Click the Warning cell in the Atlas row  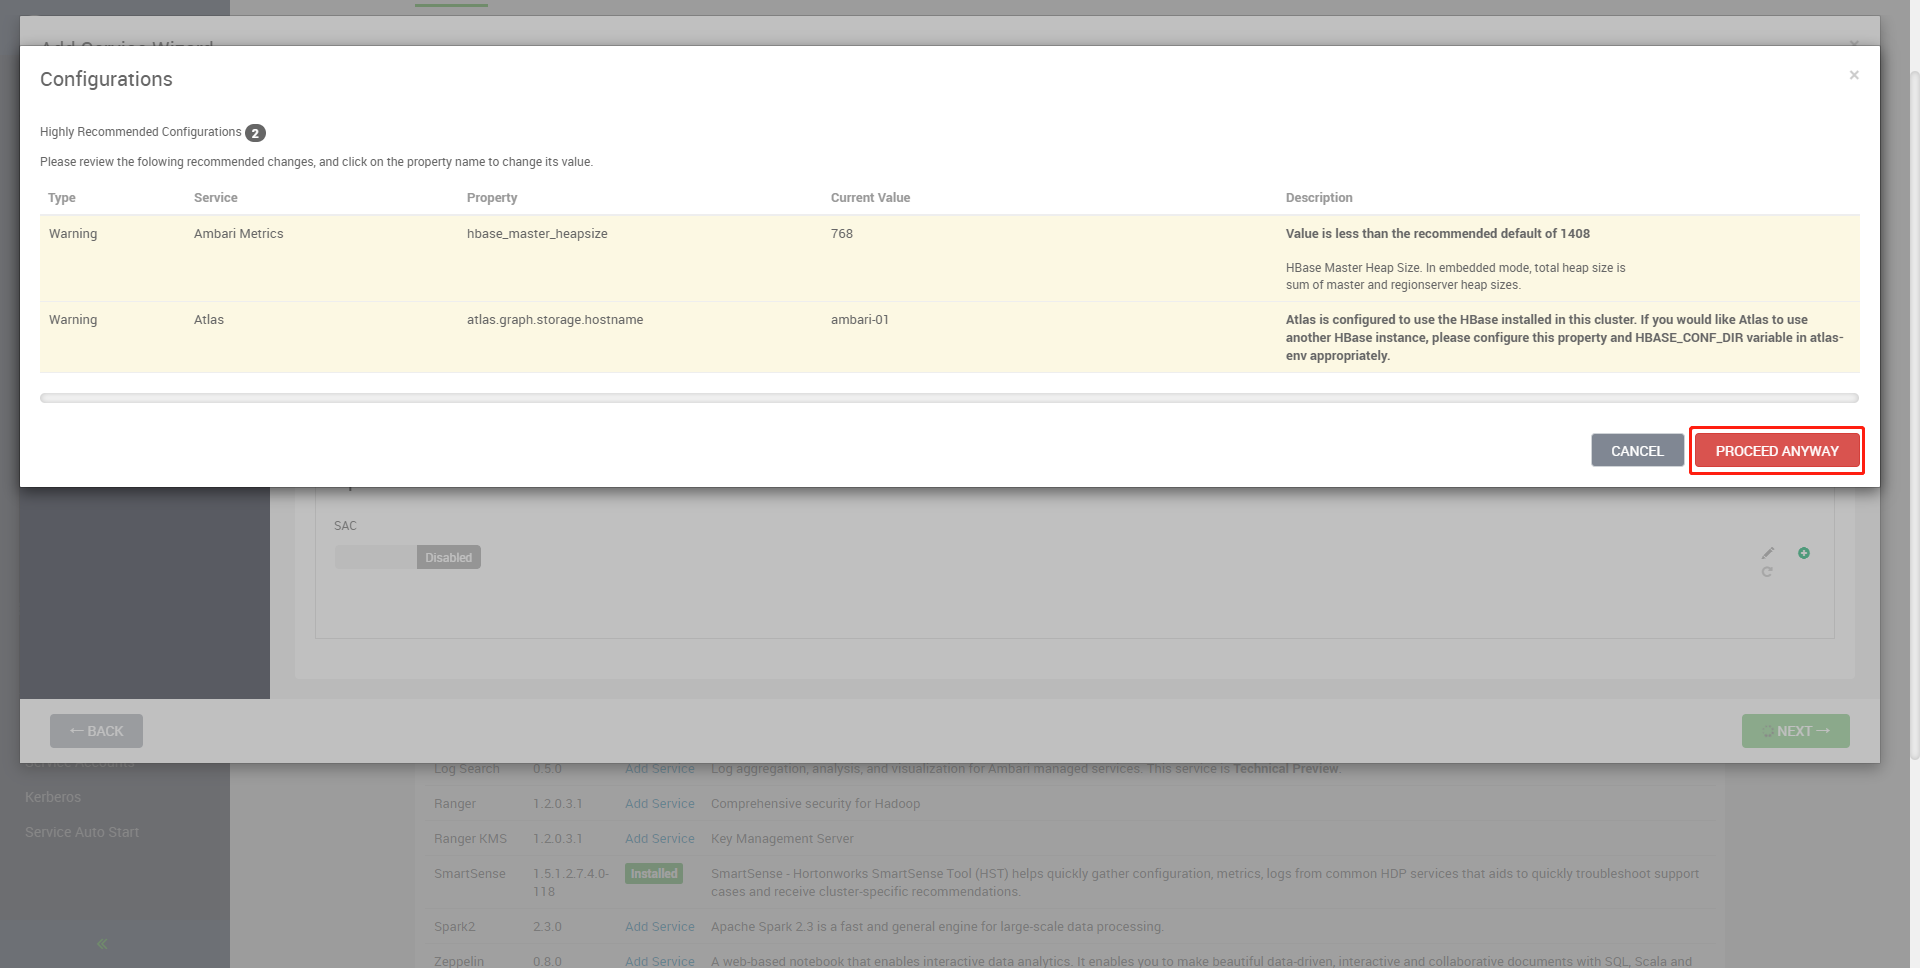tap(73, 320)
